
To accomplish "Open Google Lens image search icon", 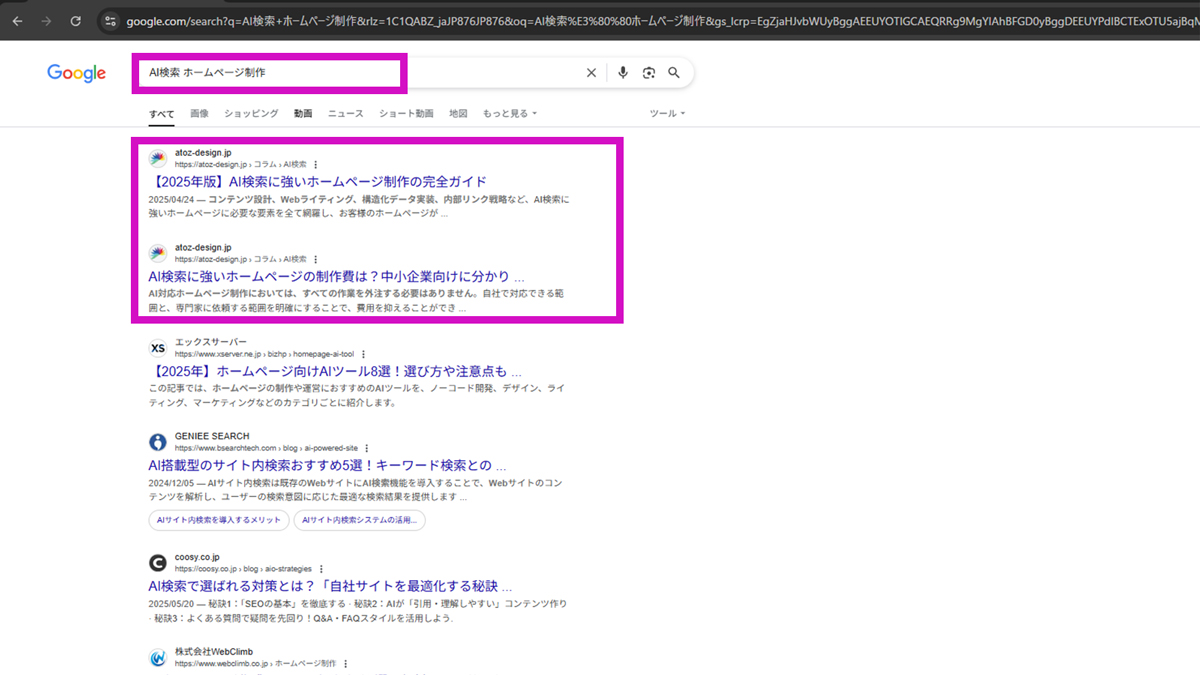I will pyautogui.click(x=649, y=73).
